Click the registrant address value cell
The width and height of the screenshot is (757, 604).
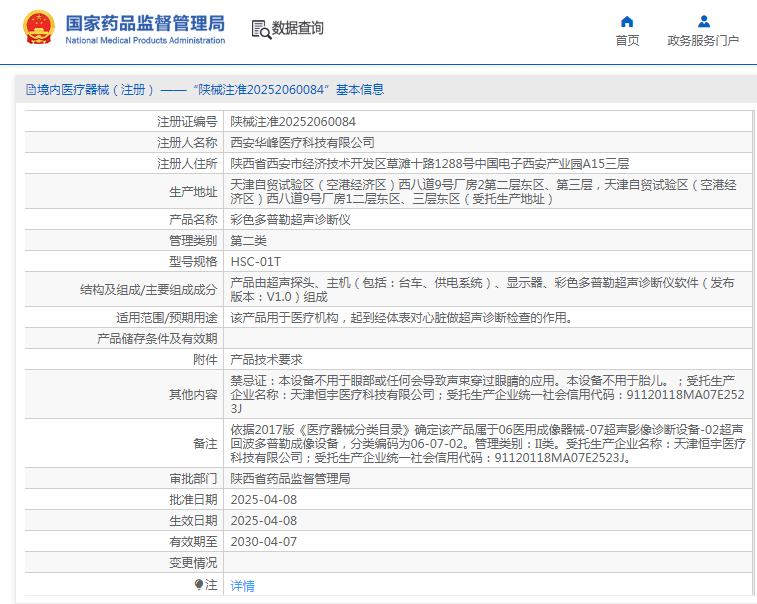tap(488, 164)
